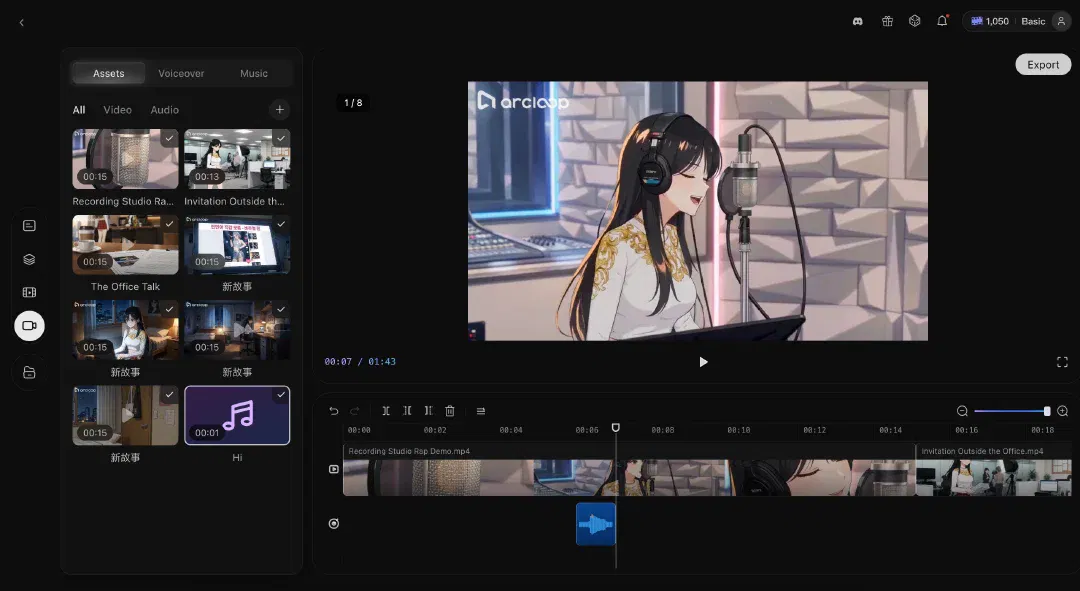Image resolution: width=1080 pixels, height=591 pixels.
Task: Open the Basic plan label
Action: tap(1033, 21)
